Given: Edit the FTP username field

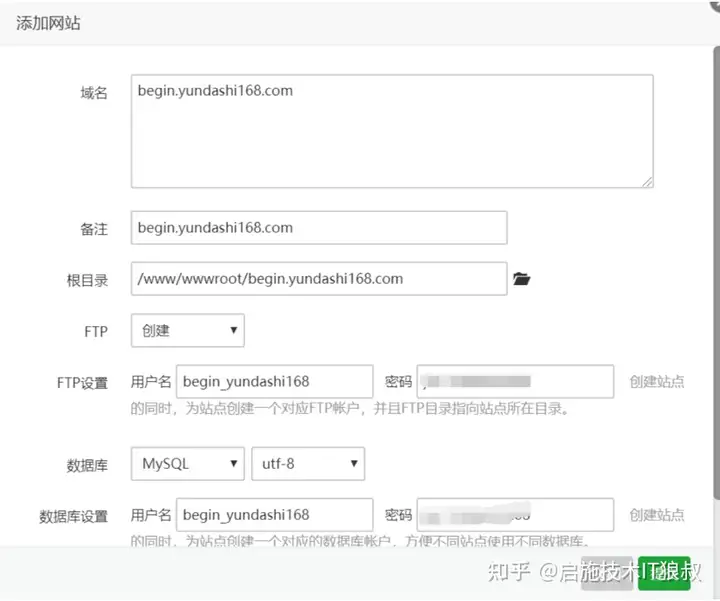Looking at the screenshot, I should pos(275,382).
